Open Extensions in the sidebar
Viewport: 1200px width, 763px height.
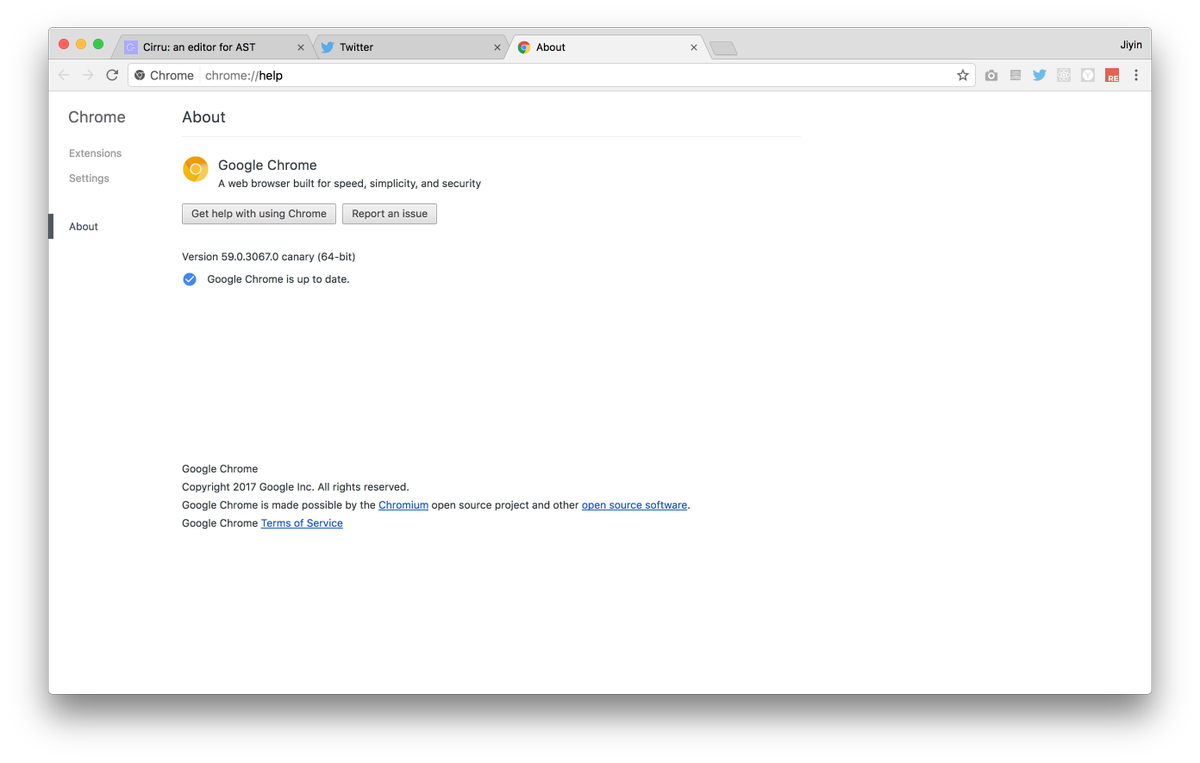click(x=95, y=153)
